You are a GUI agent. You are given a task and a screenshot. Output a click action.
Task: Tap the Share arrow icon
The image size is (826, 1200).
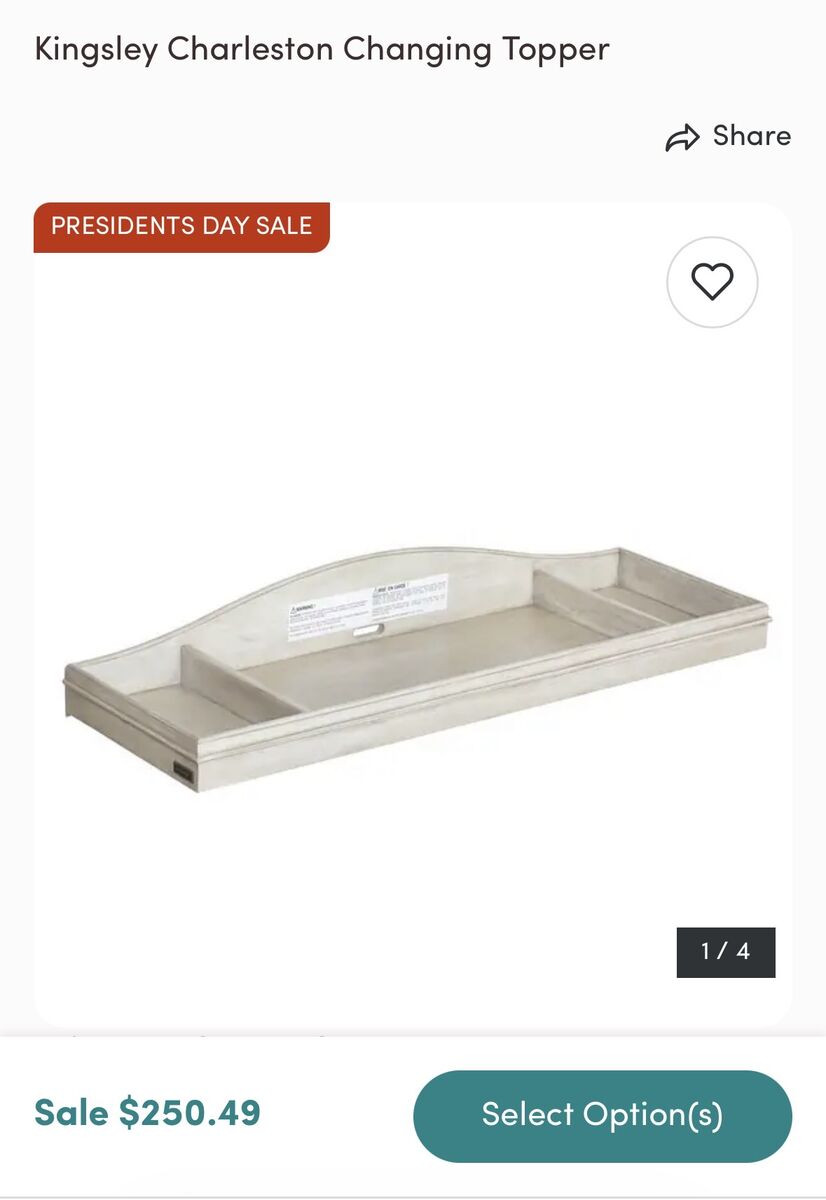pyautogui.click(x=683, y=138)
